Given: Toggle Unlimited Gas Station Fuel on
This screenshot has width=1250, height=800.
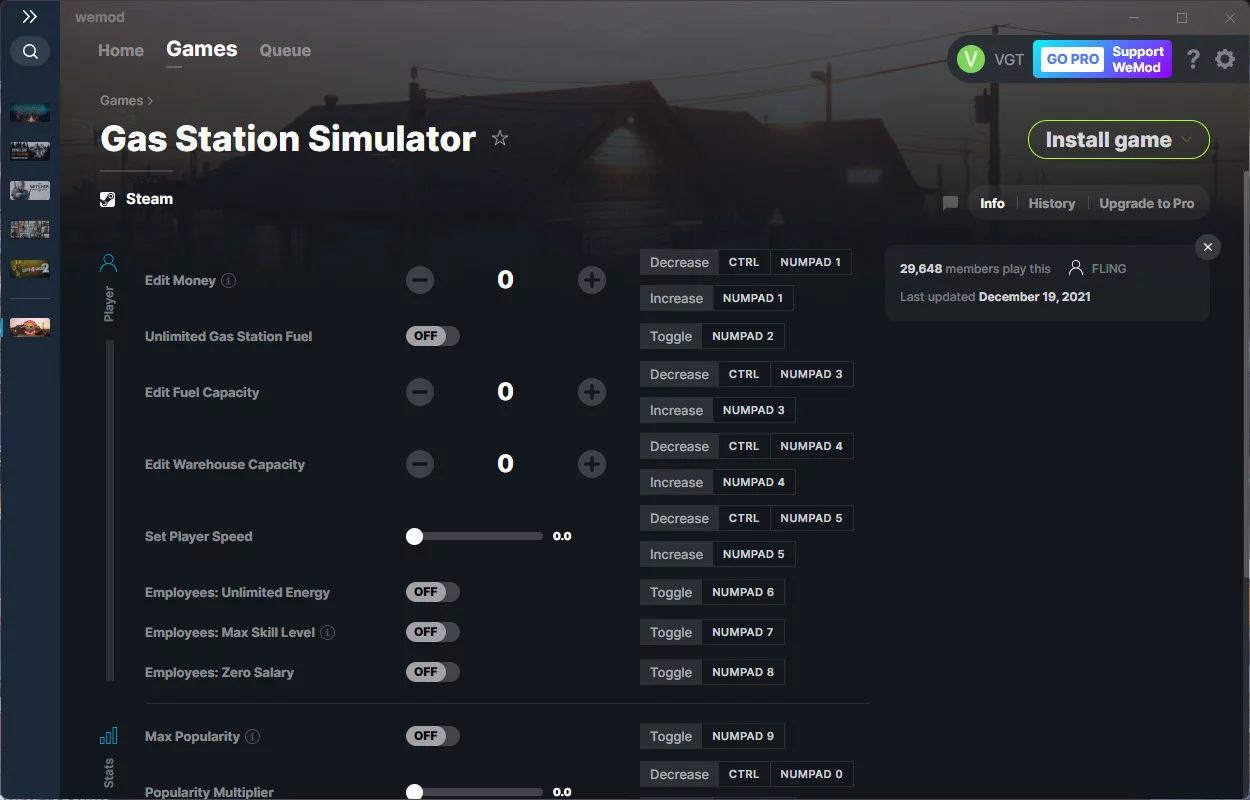Looking at the screenshot, I should (433, 336).
